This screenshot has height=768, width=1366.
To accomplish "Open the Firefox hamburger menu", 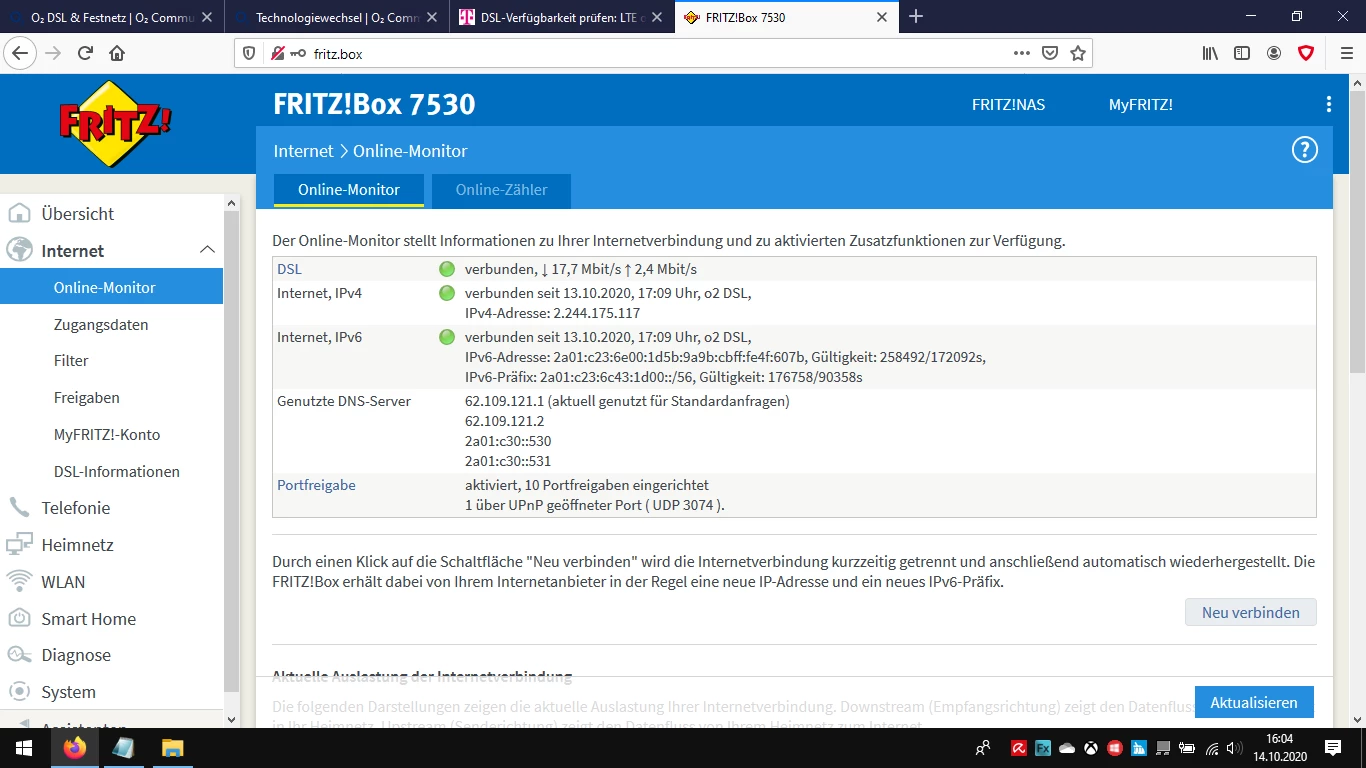I will point(1346,54).
